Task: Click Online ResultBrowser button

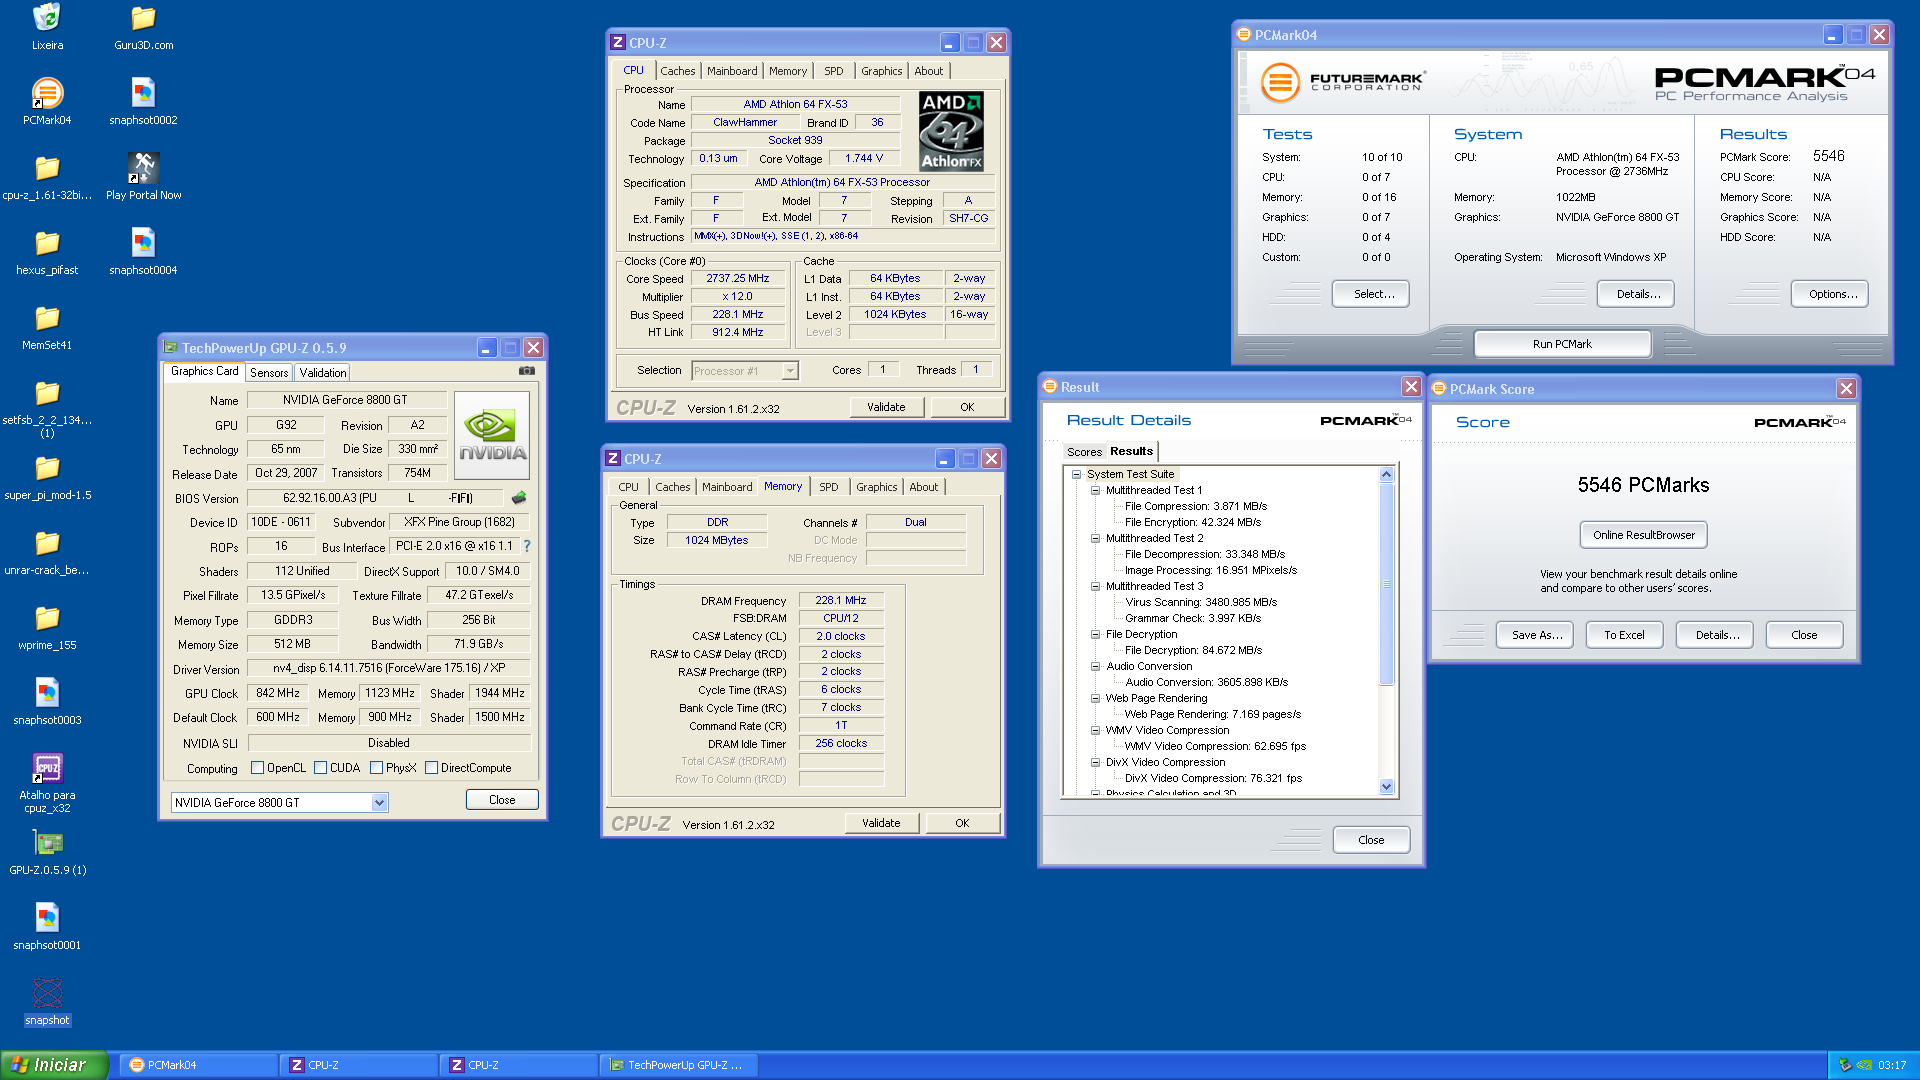Action: (x=1643, y=535)
